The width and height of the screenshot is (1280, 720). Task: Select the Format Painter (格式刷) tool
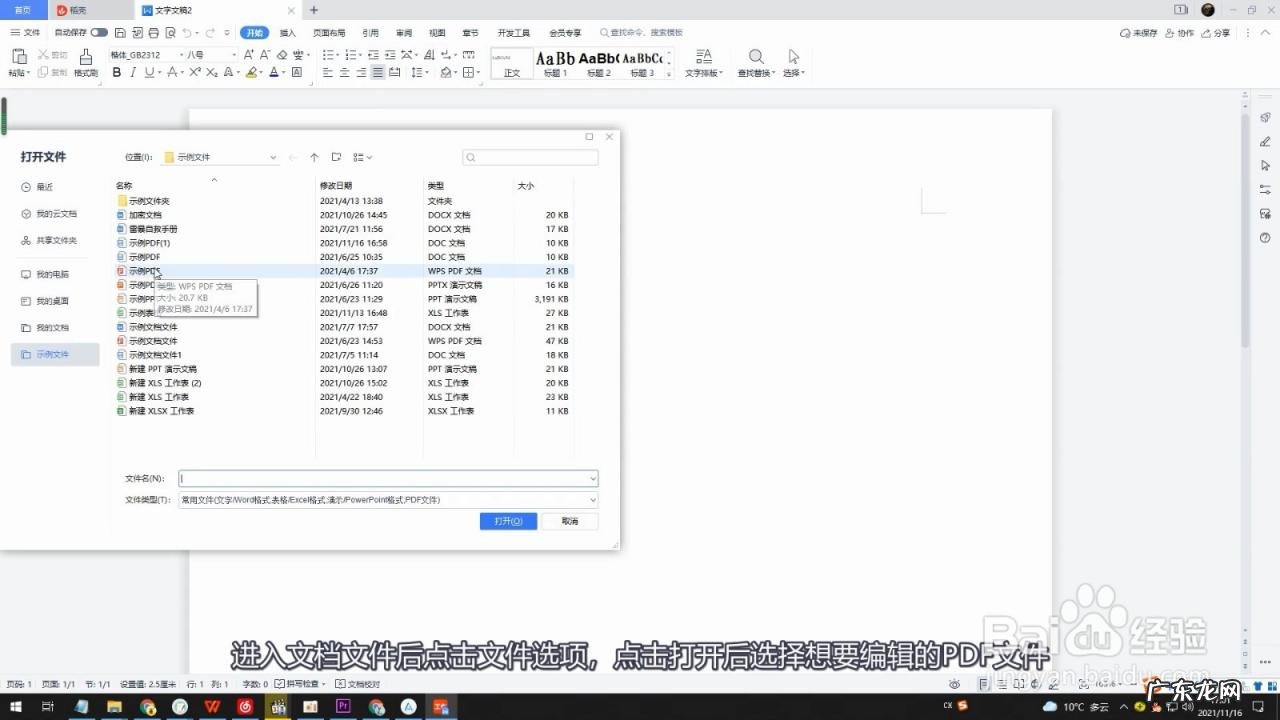coord(86,63)
